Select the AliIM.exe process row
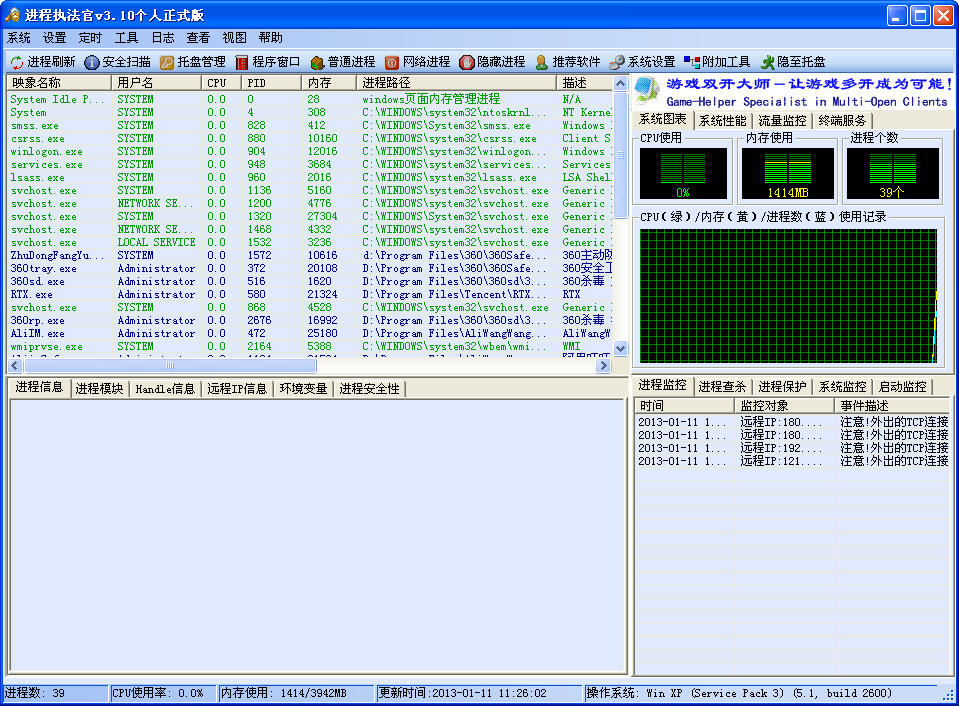Viewport: 959px width, 706px height. (x=310, y=333)
